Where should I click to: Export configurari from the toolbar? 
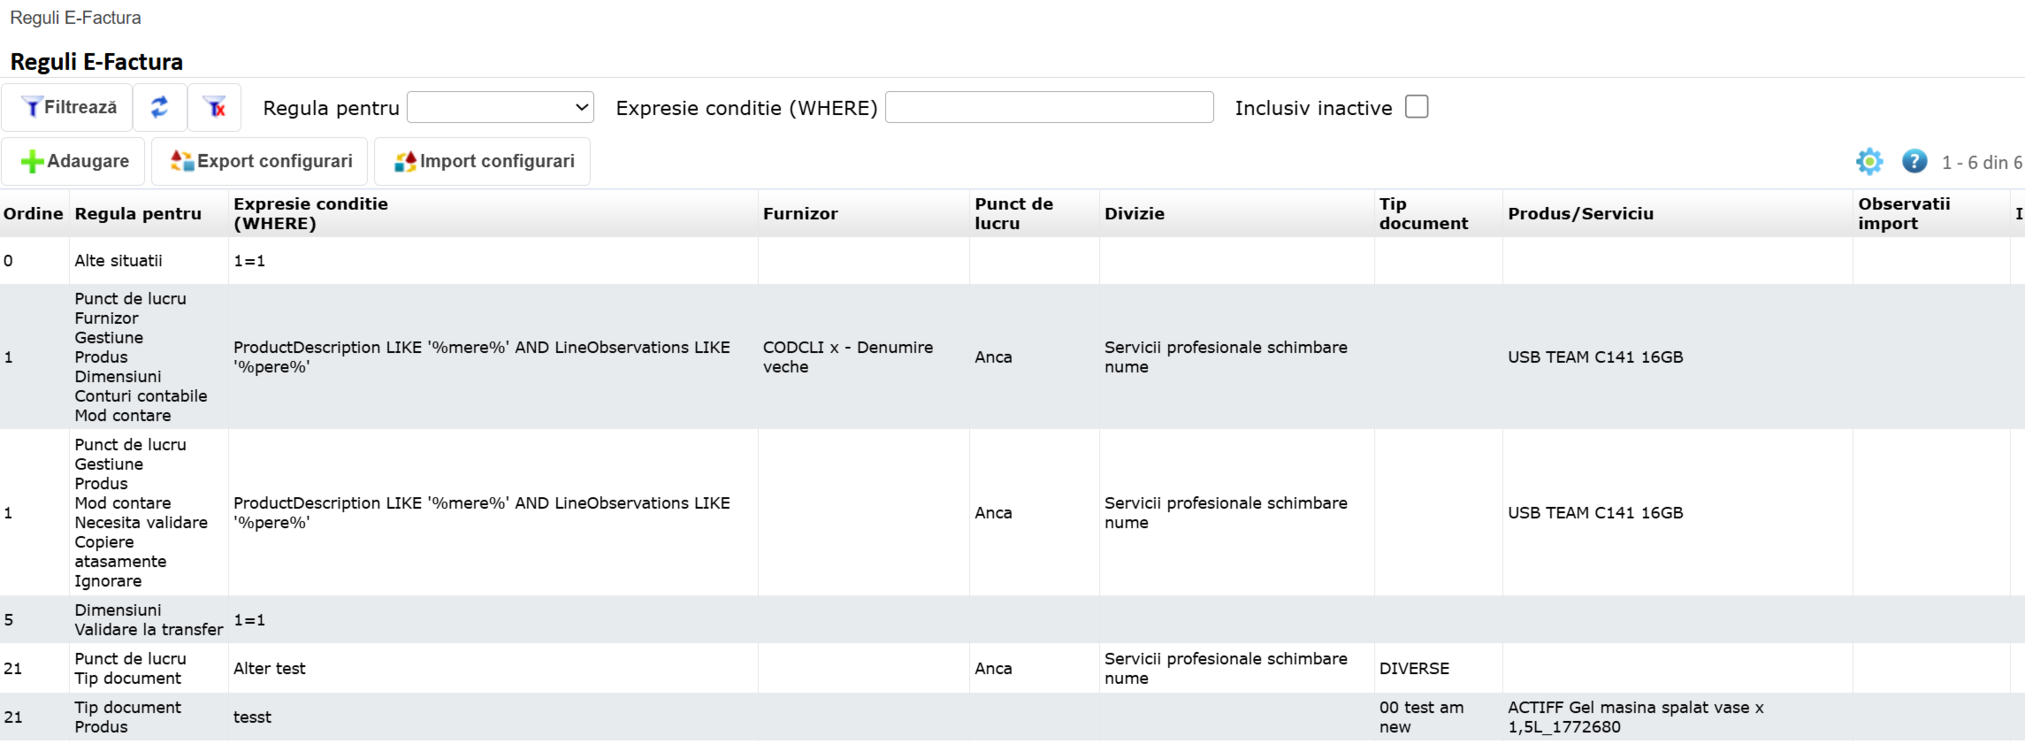point(261,162)
